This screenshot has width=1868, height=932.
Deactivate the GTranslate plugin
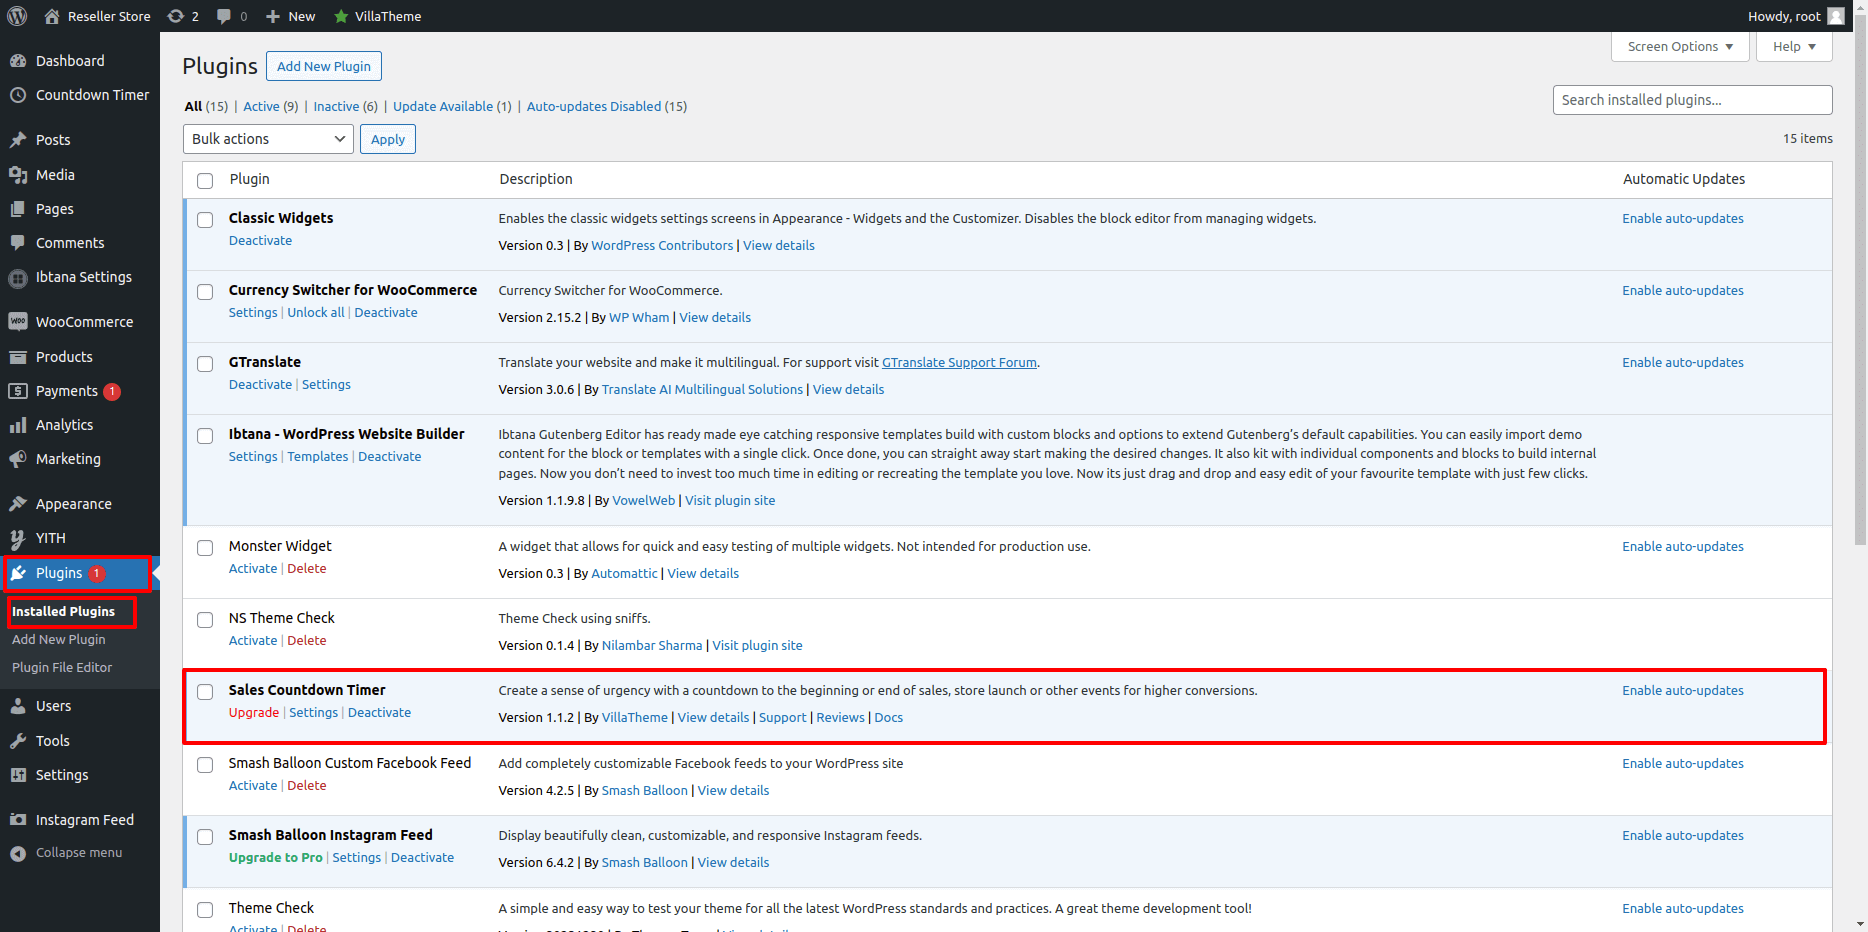pyautogui.click(x=260, y=385)
